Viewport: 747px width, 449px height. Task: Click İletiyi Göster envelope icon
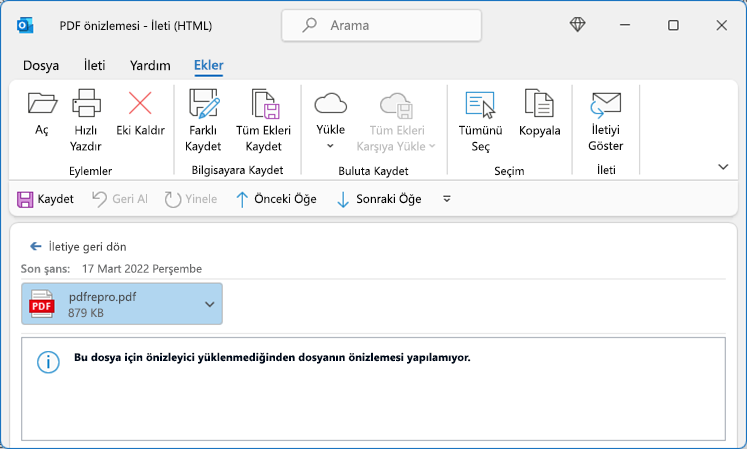606,104
